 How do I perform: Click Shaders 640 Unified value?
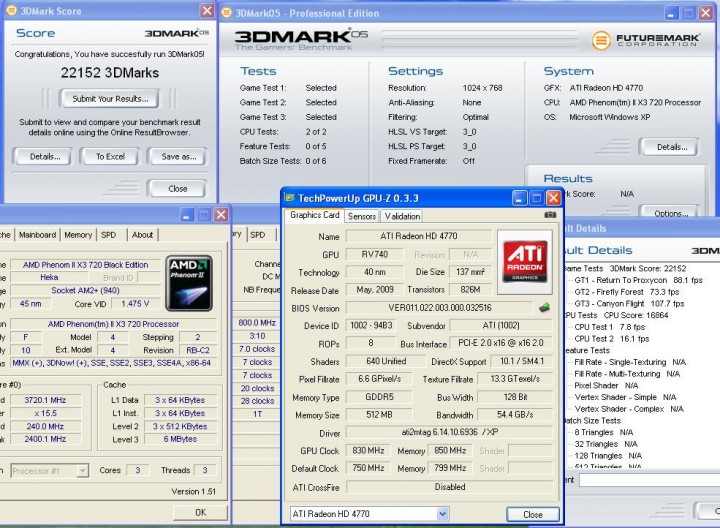(x=386, y=361)
